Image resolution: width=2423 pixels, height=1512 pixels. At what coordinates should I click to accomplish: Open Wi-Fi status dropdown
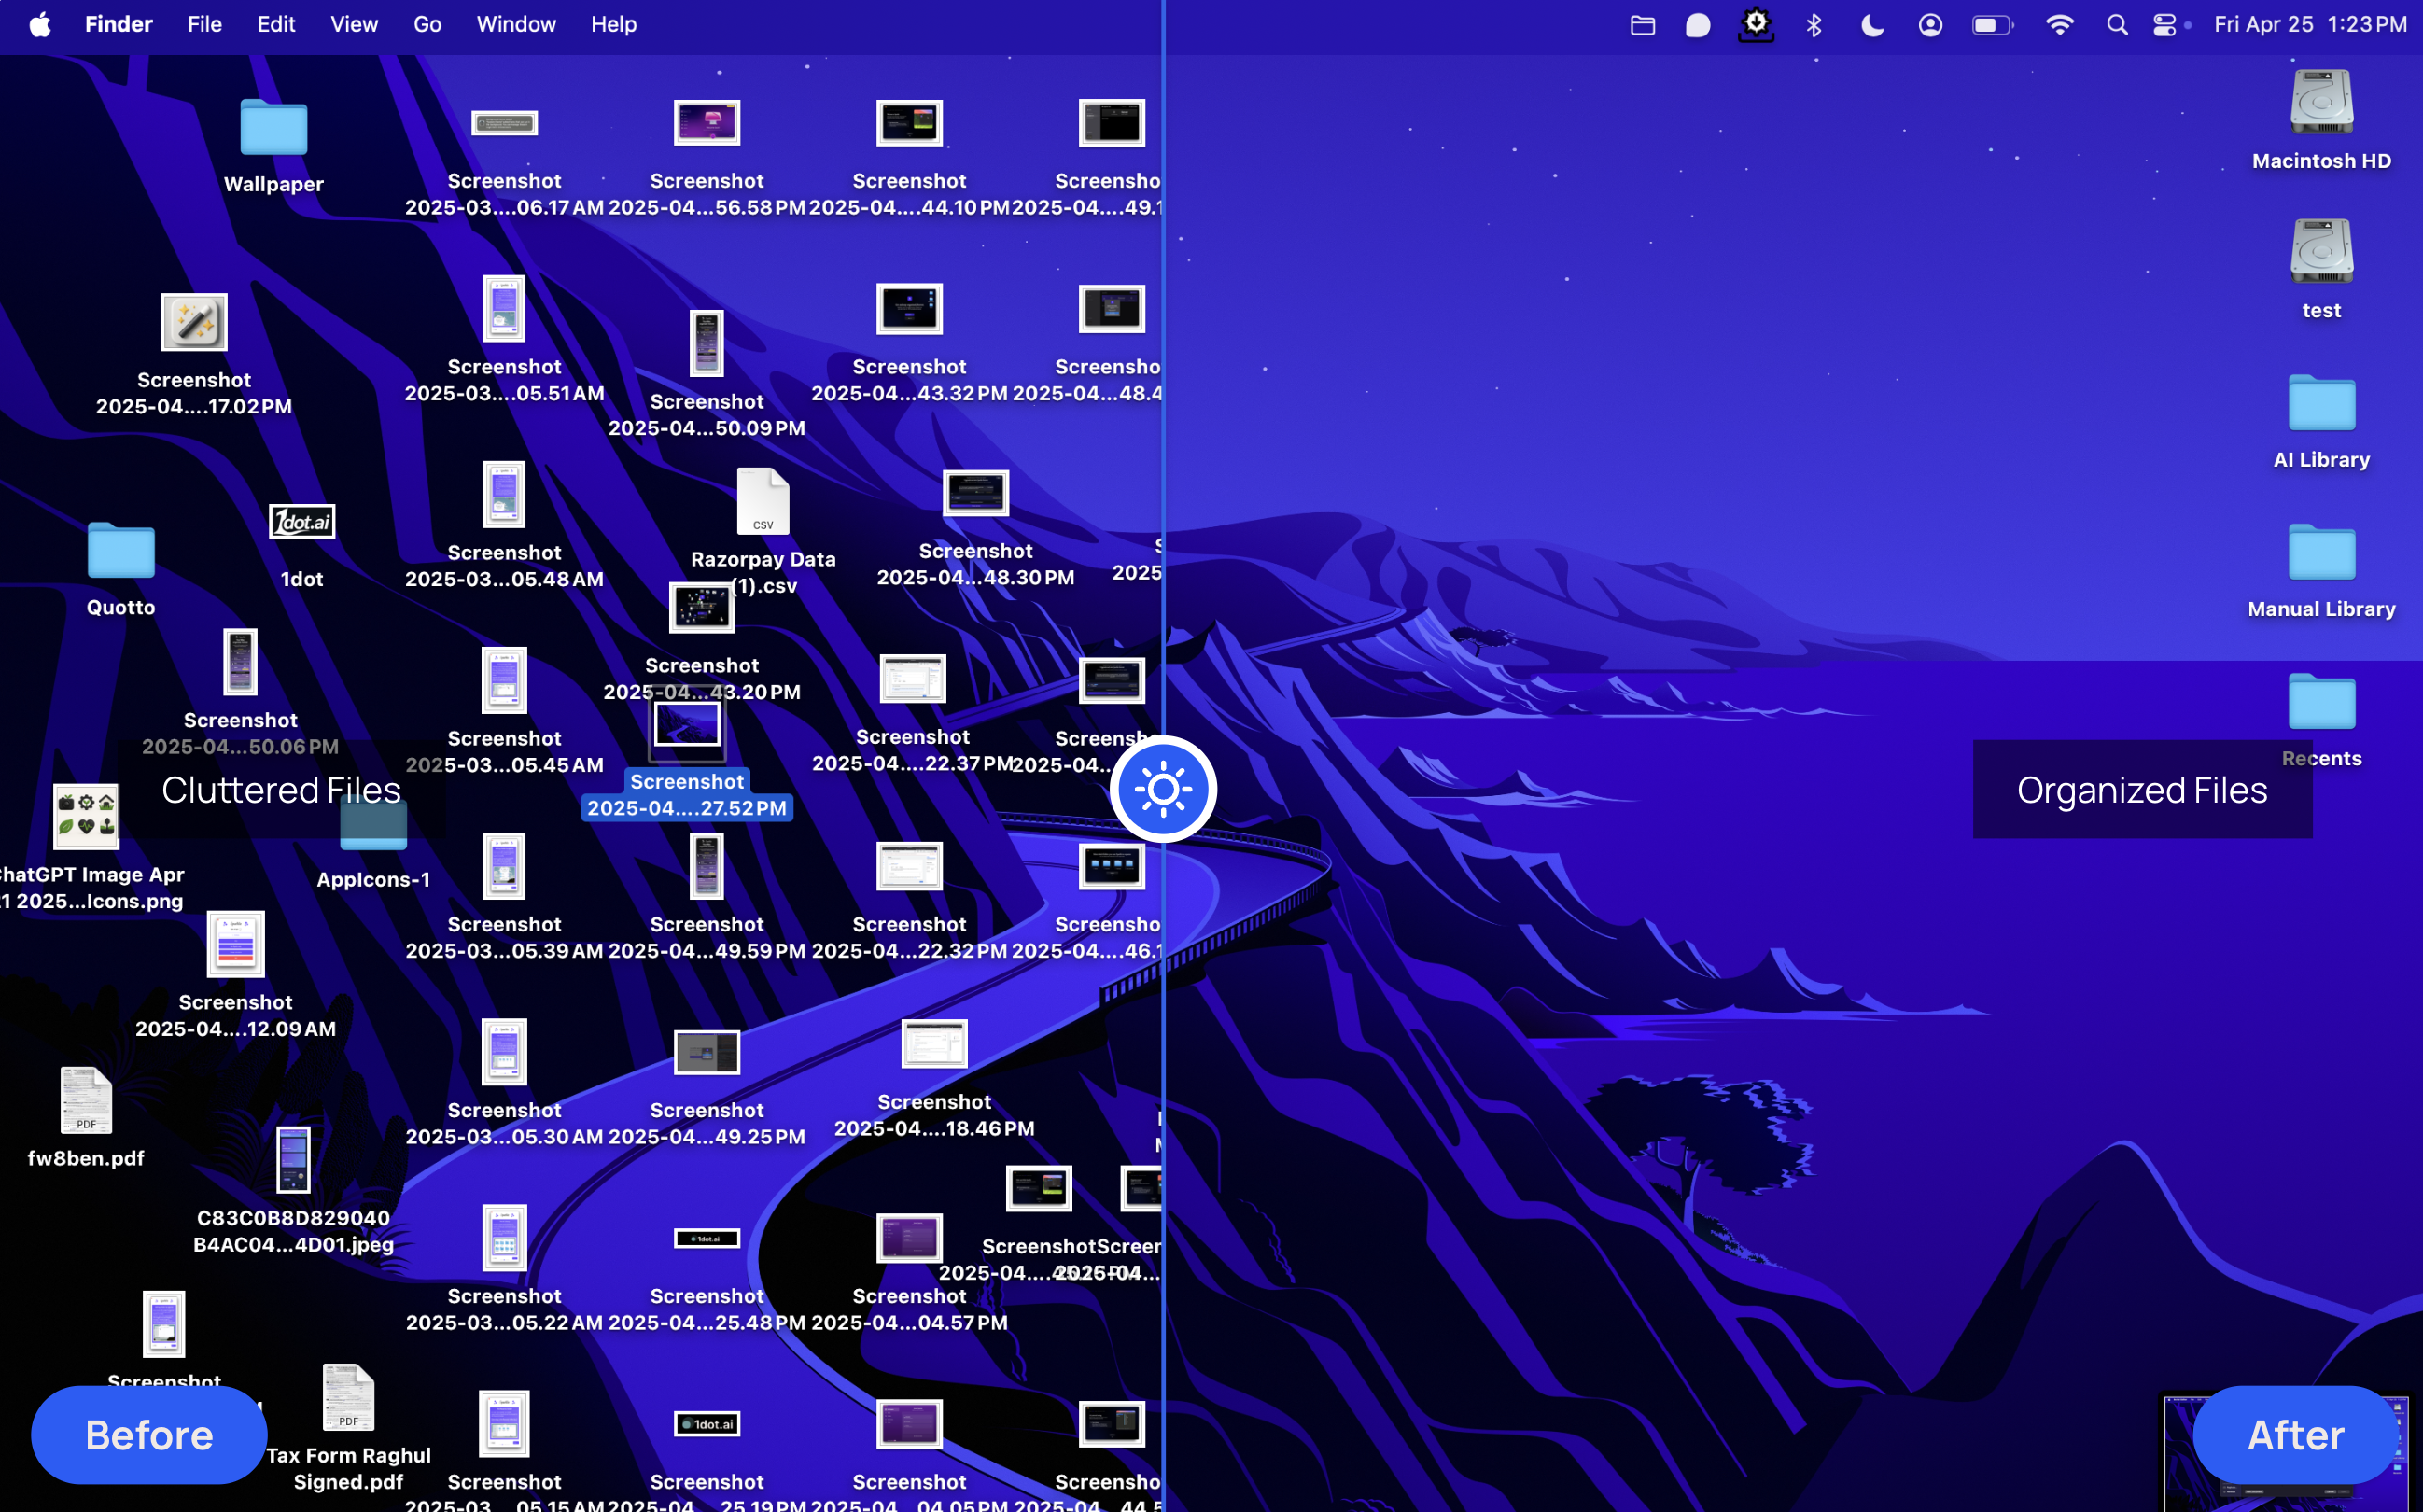(2059, 24)
